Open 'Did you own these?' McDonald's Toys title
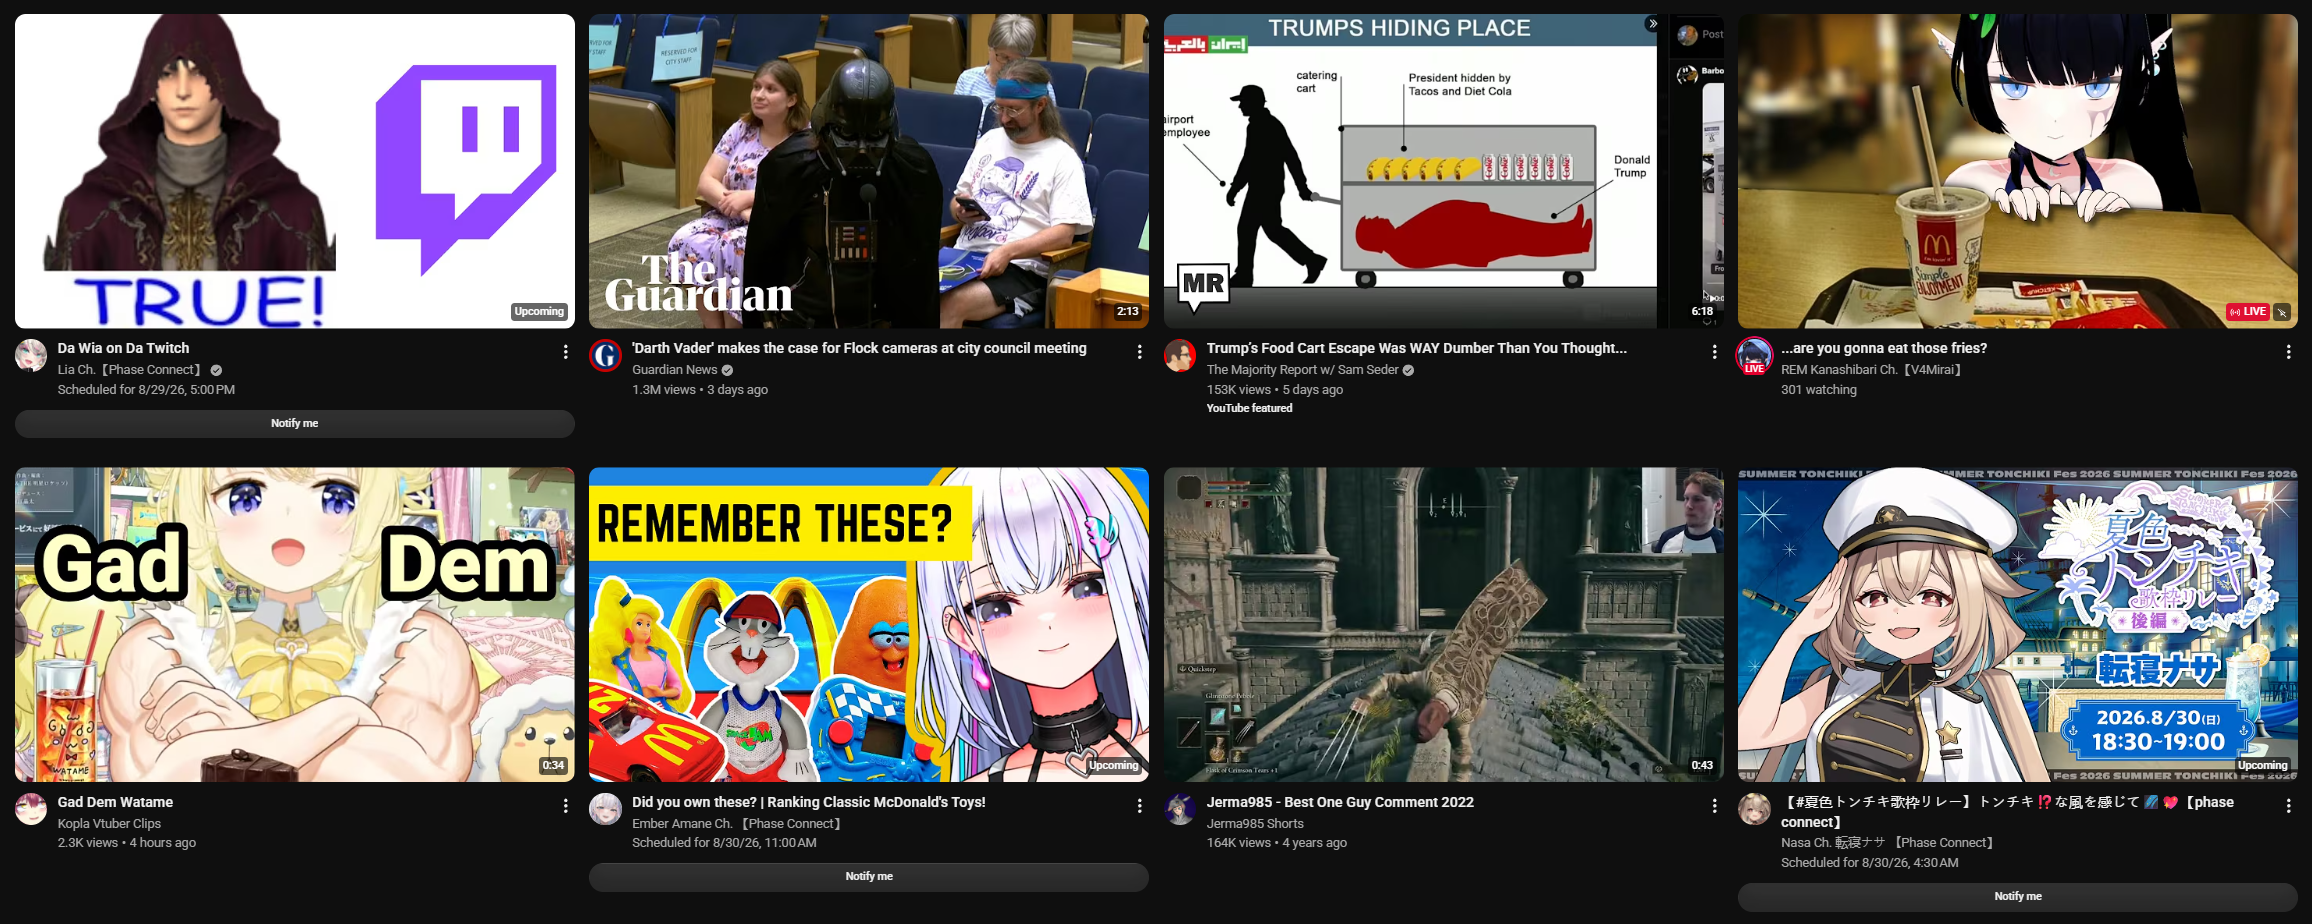The width and height of the screenshot is (2312, 924). tap(809, 802)
